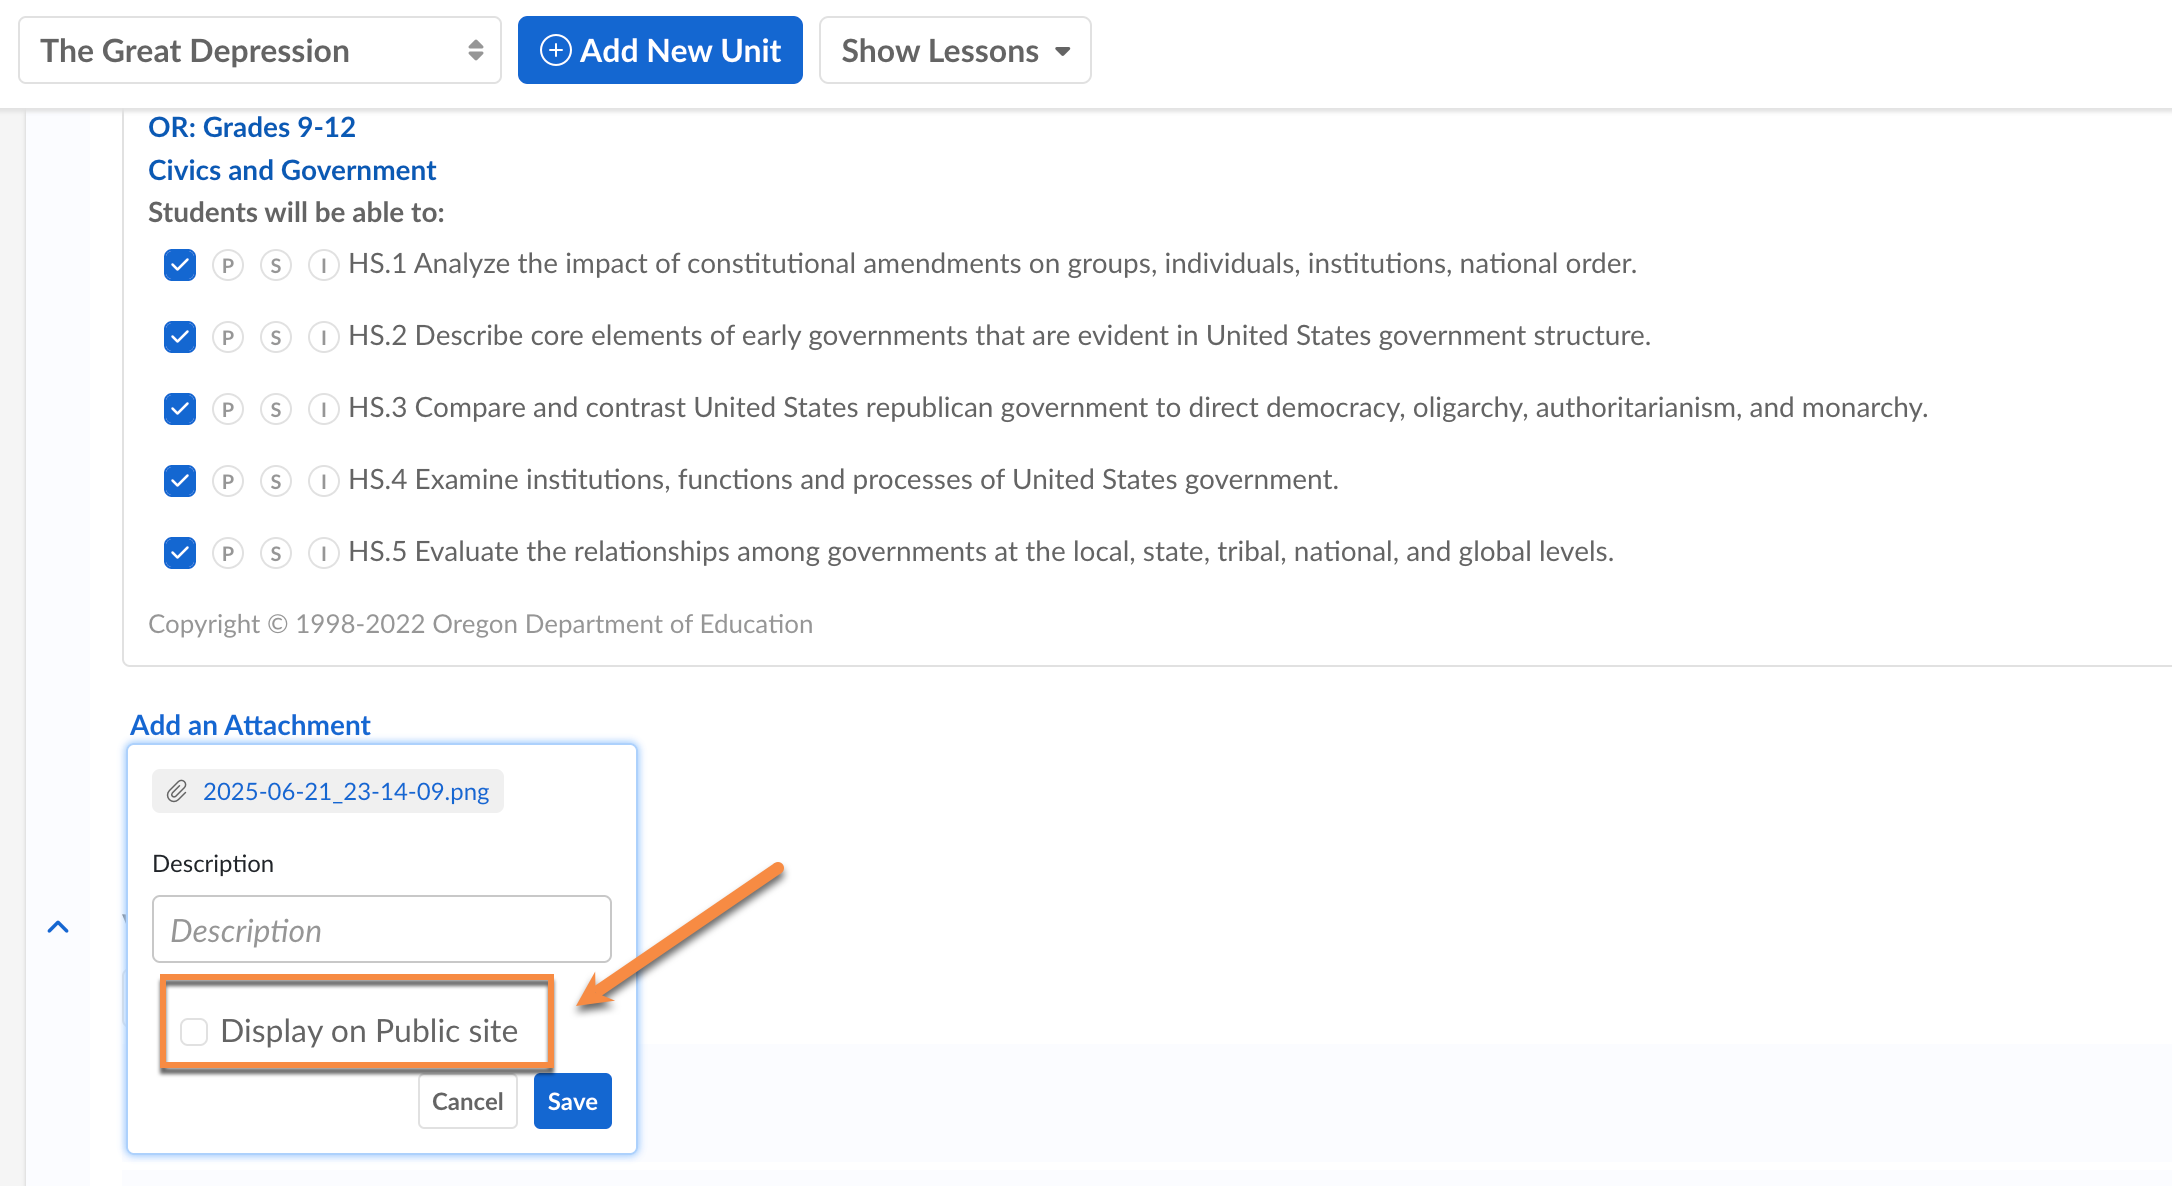Open the 2025-06-21_23-14-09.png file link

pyautogui.click(x=346, y=791)
